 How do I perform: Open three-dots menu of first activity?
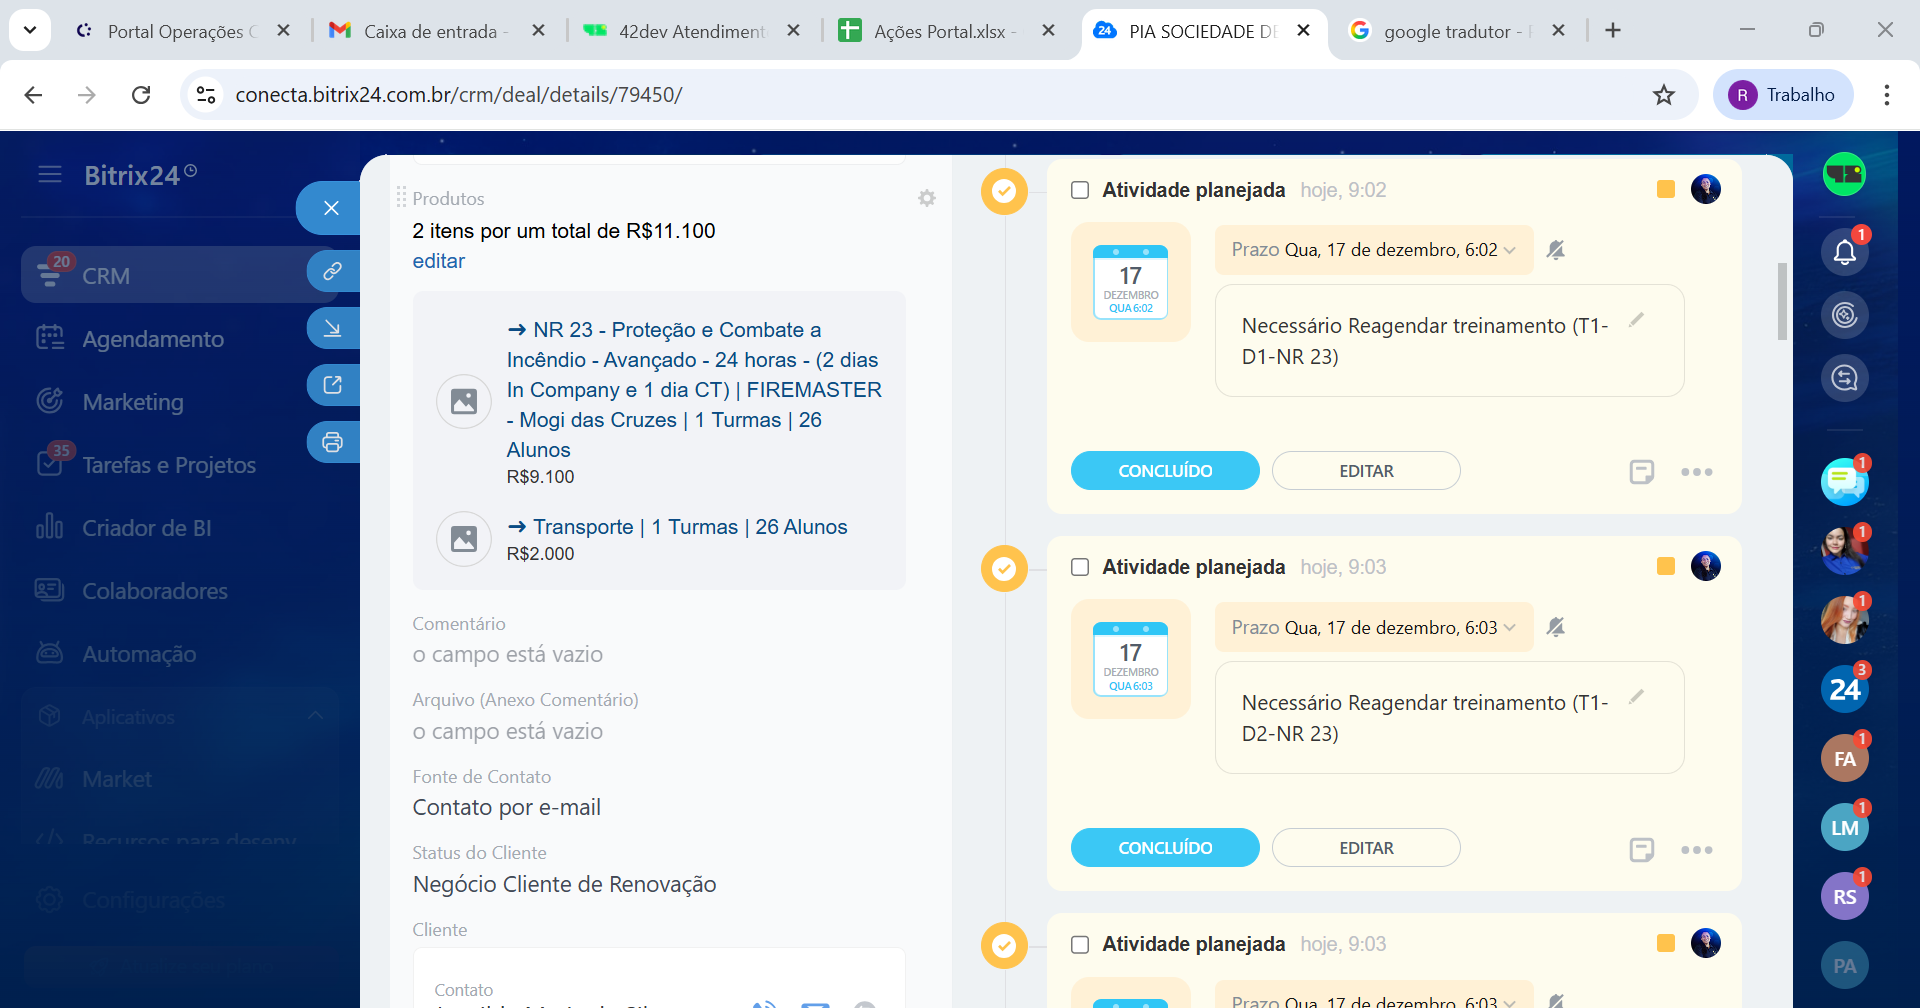[1696, 472]
